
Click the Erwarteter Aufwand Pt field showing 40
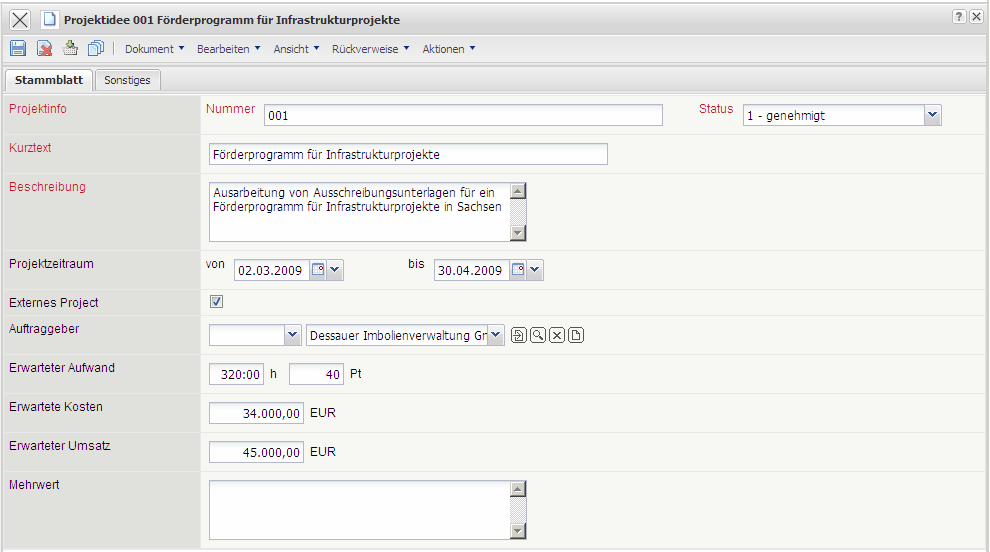coord(316,374)
